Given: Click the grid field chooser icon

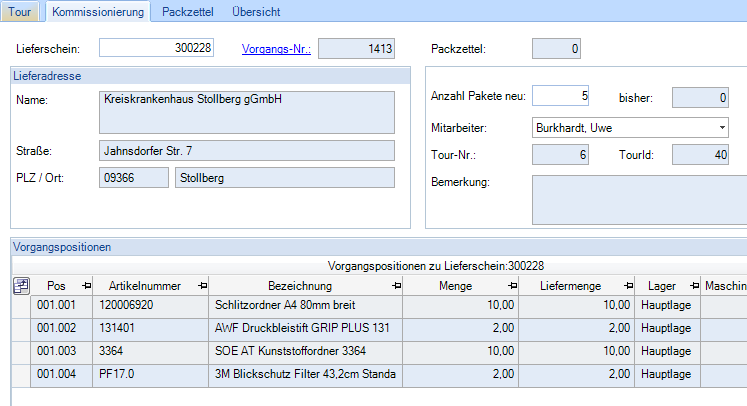Looking at the screenshot, I should click(20, 286).
